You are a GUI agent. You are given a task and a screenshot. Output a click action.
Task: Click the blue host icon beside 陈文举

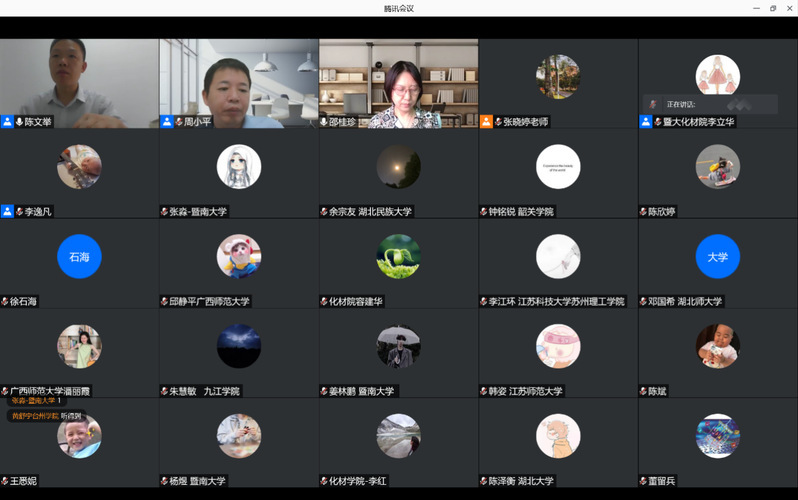(x=8, y=122)
